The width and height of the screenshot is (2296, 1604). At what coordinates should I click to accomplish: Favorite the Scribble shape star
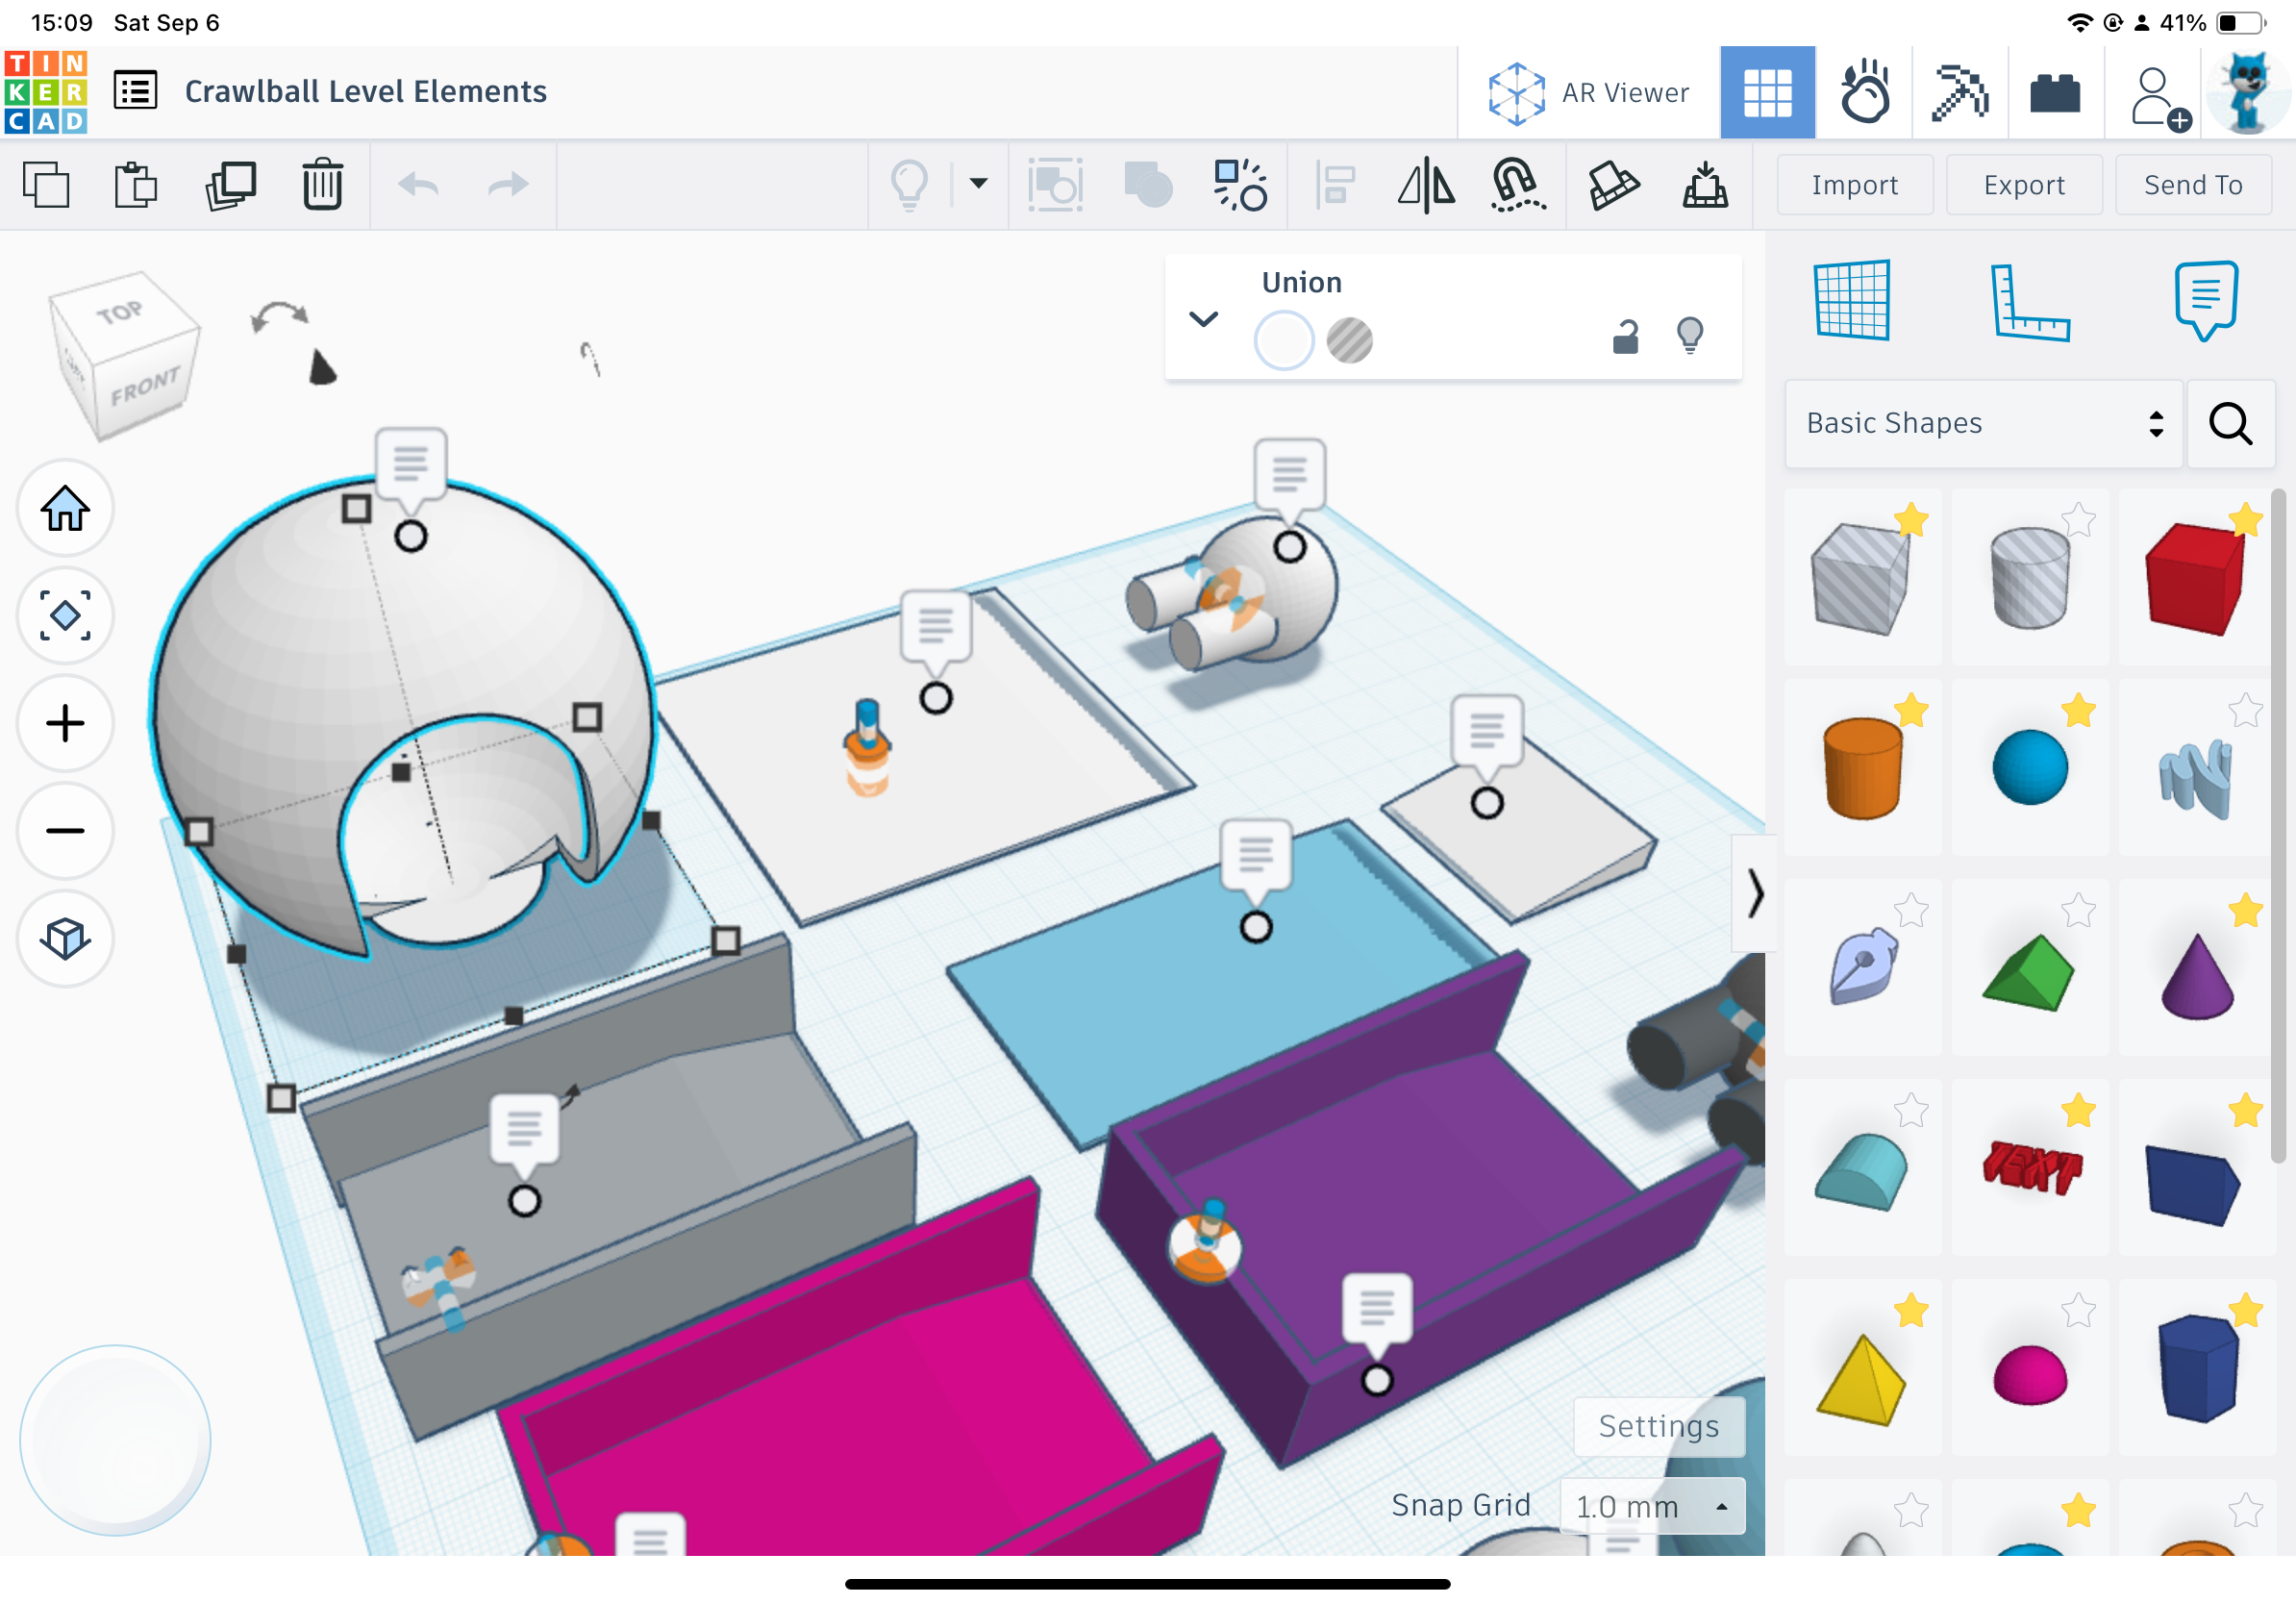[x=2245, y=710]
